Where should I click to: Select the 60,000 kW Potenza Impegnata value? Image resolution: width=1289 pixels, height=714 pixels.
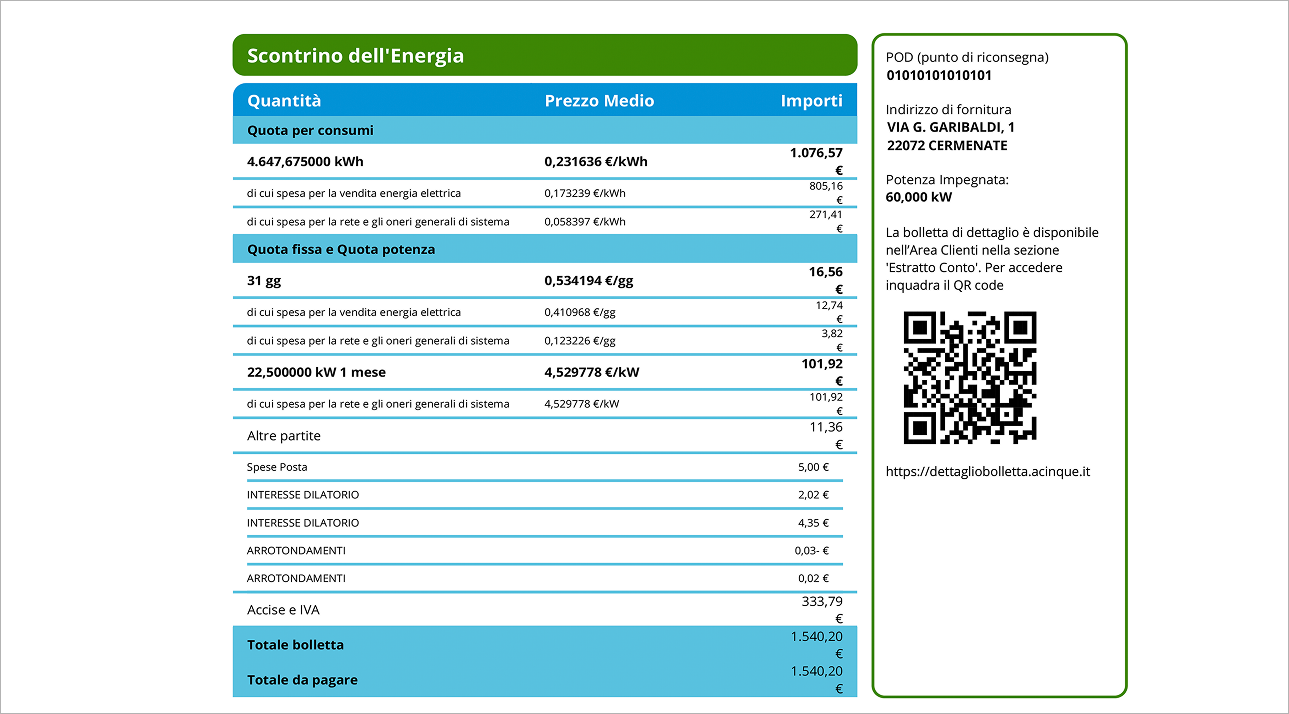click(x=919, y=197)
